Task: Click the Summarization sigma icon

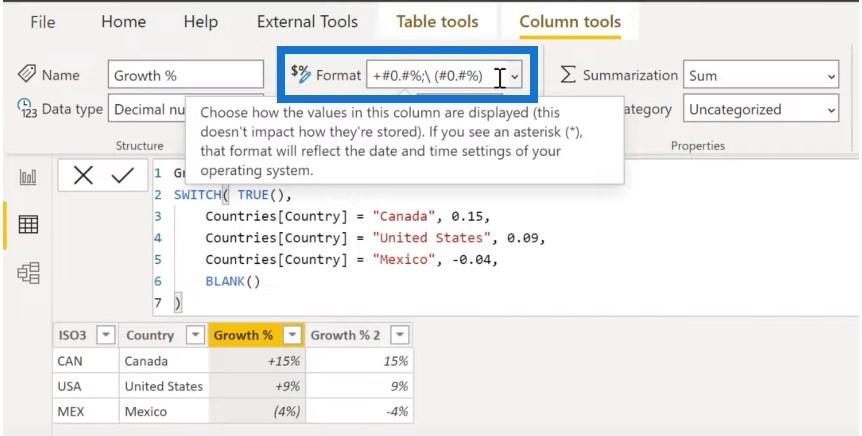Action: click(568, 75)
